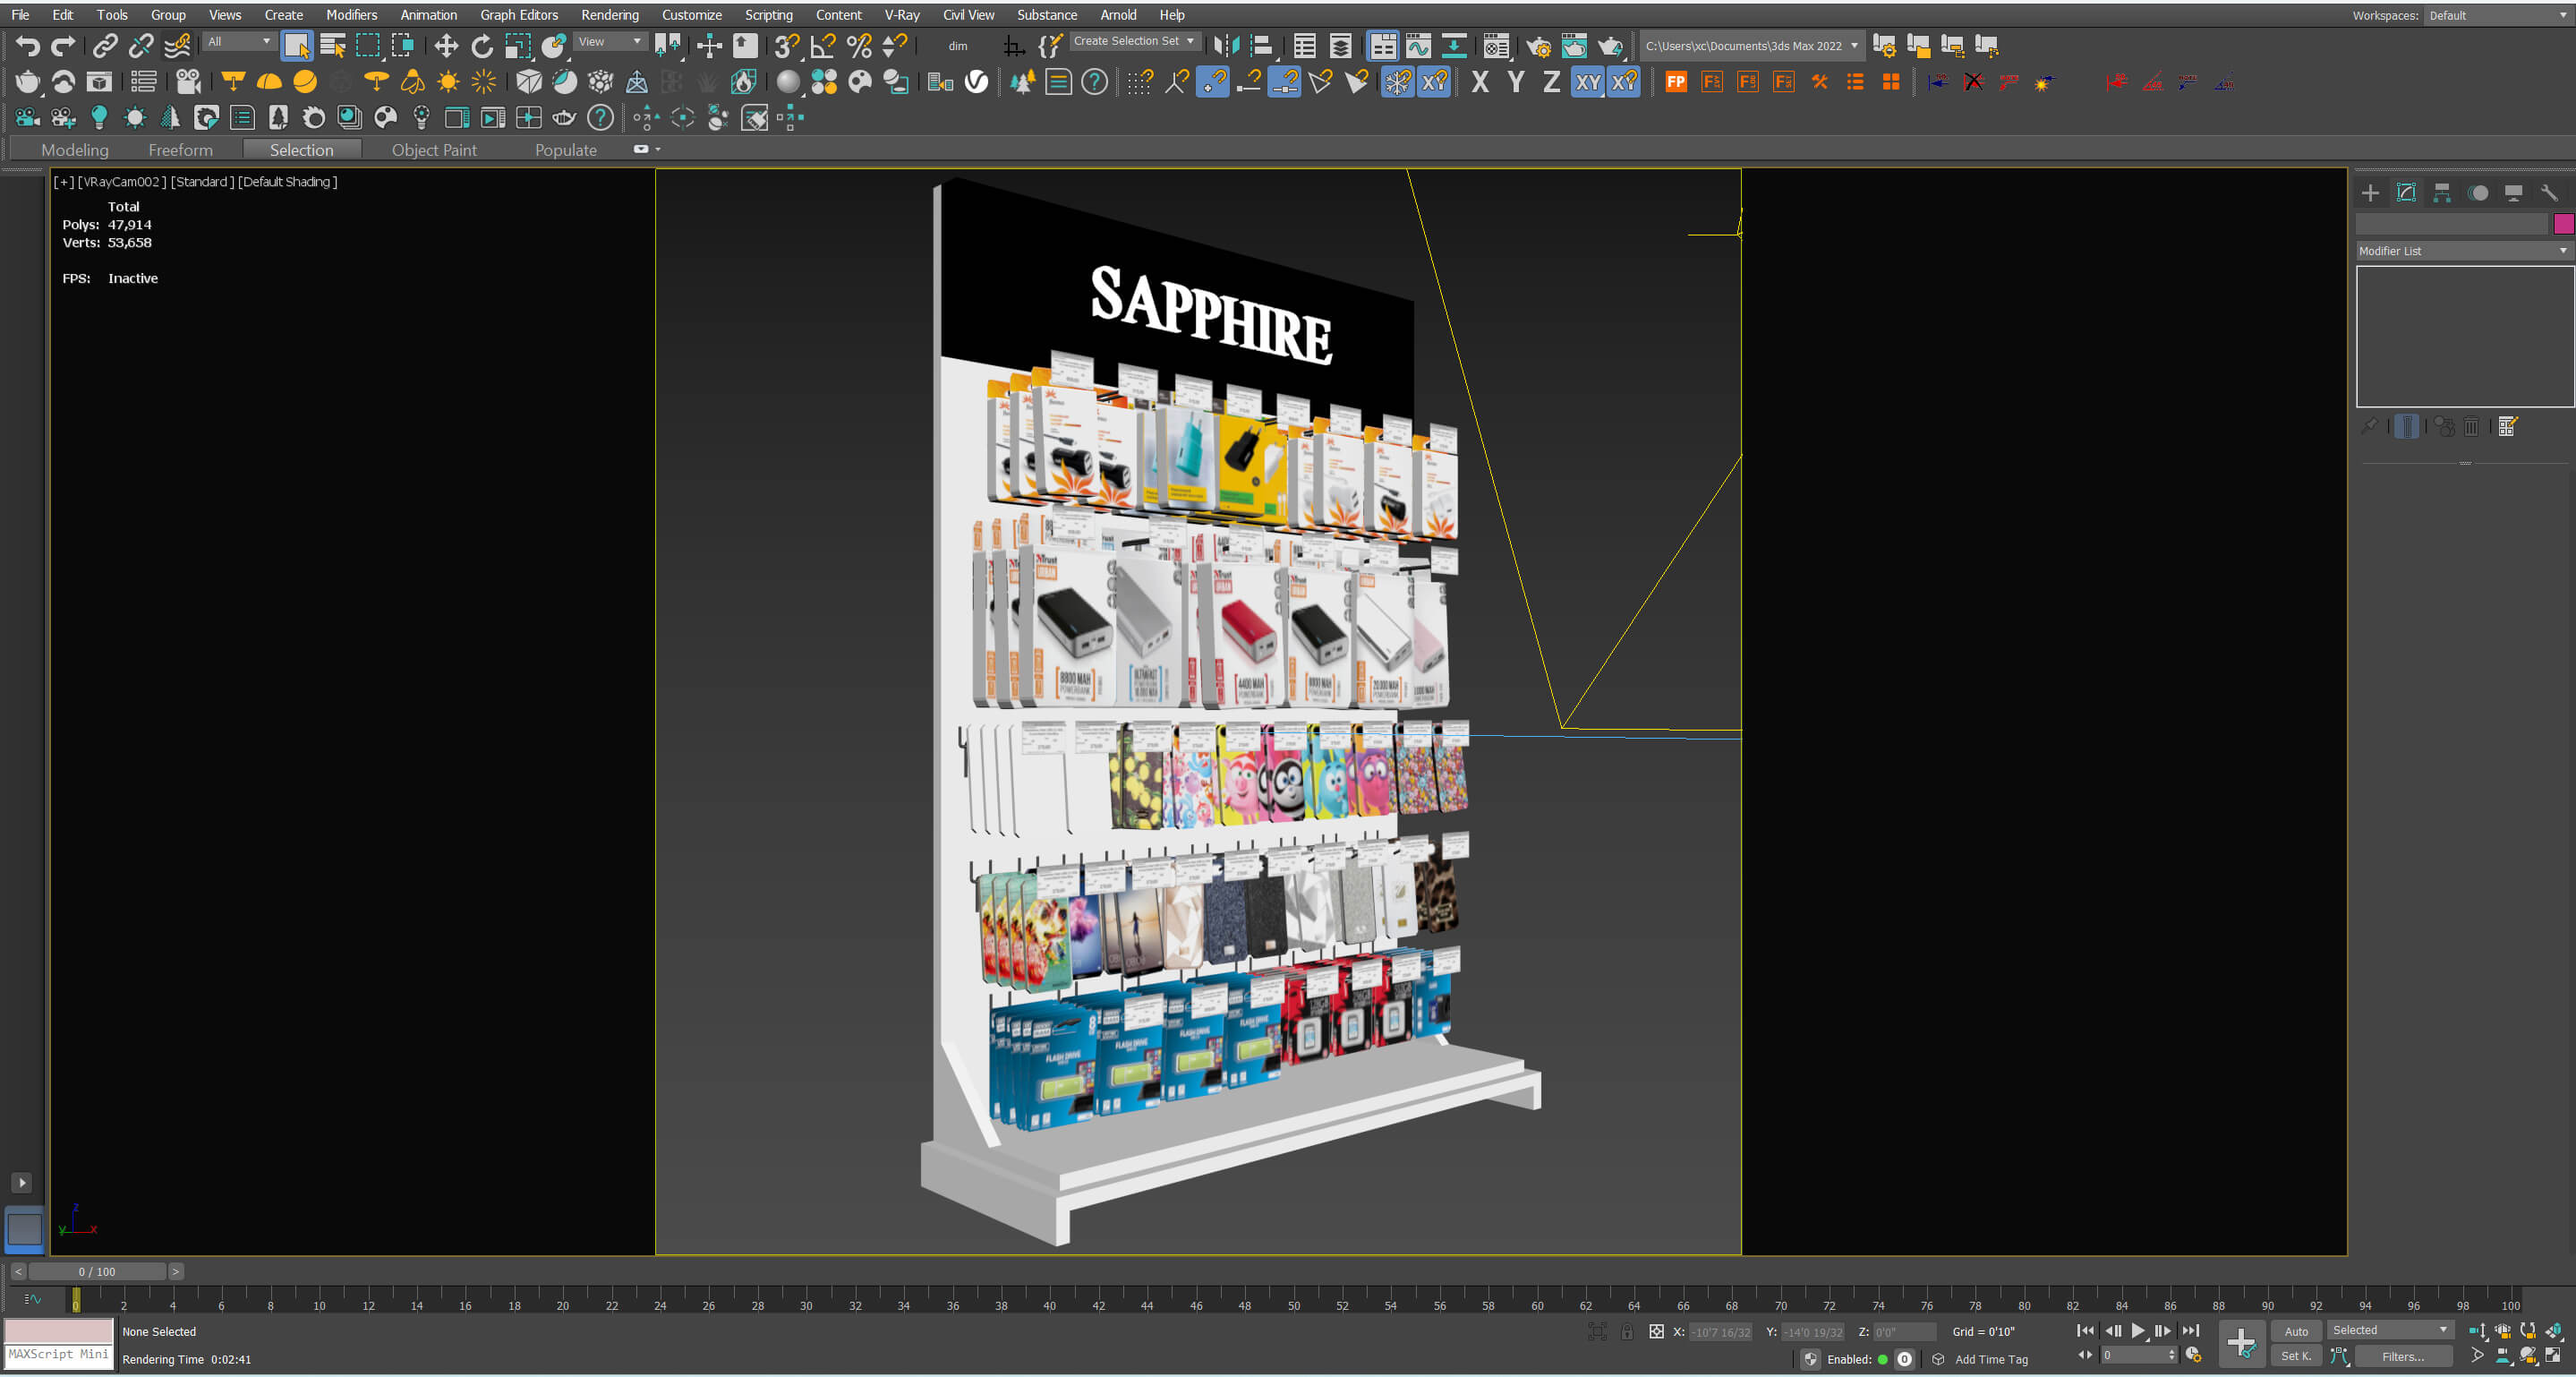Click the Unlink Selection icon
The height and width of the screenshot is (1377, 2576).
point(141,46)
